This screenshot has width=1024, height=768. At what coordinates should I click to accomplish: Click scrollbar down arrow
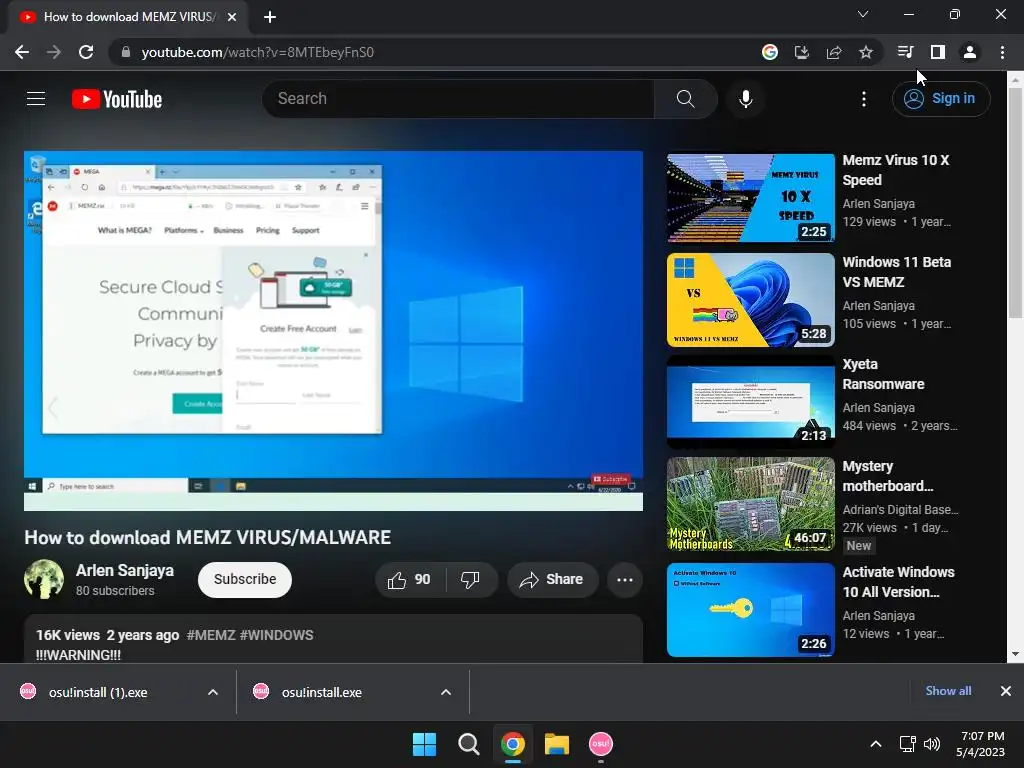(x=1016, y=654)
